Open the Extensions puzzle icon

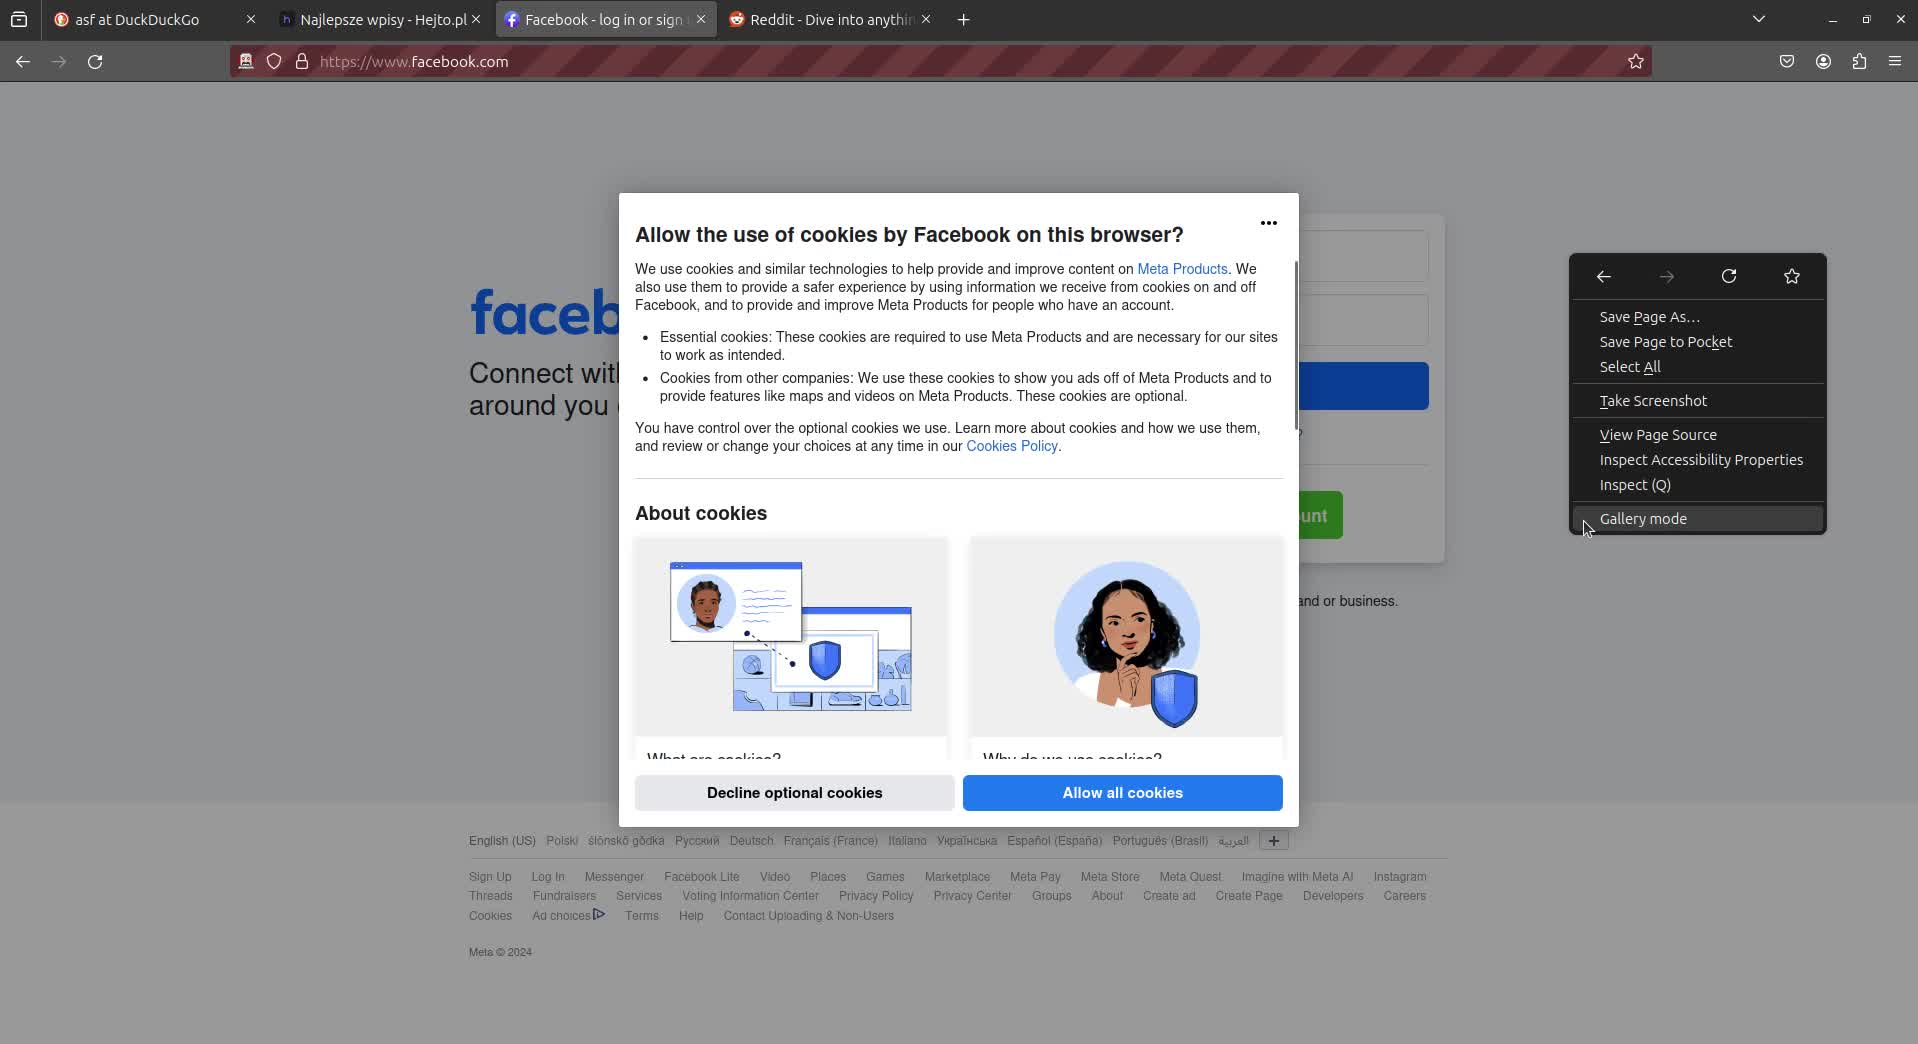(x=1859, y=62)
